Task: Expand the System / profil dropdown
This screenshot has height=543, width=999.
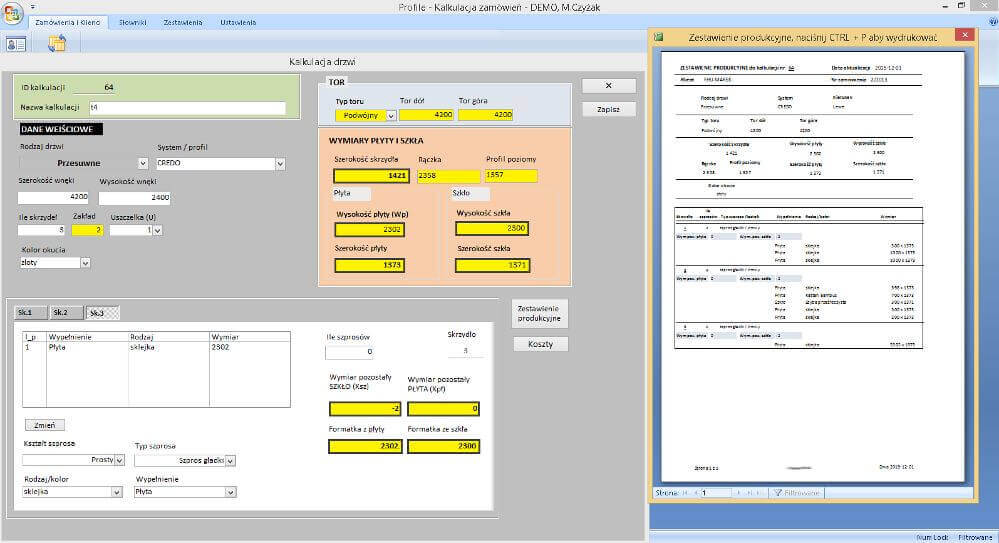Action: (x=280, y=164)
